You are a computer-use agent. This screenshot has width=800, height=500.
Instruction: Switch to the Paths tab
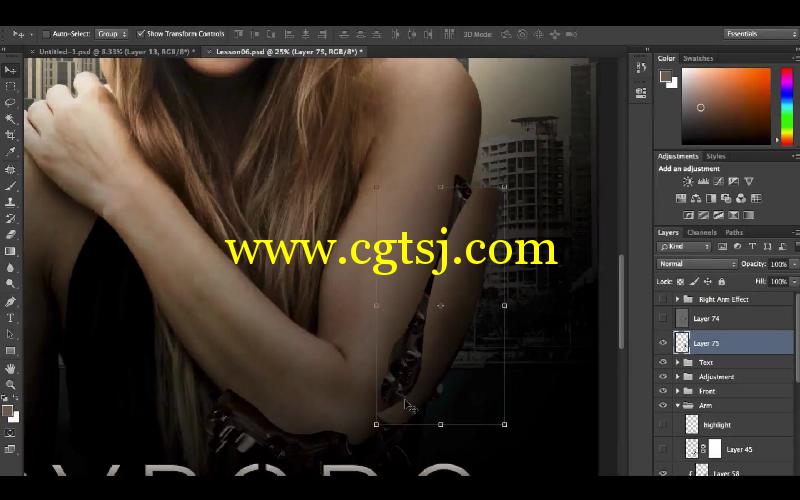pos(734,233)
